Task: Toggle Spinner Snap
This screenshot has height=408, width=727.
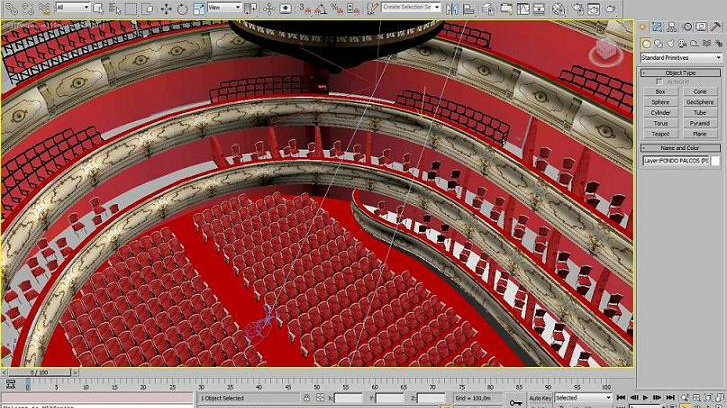Action: [x=353, y=8]
